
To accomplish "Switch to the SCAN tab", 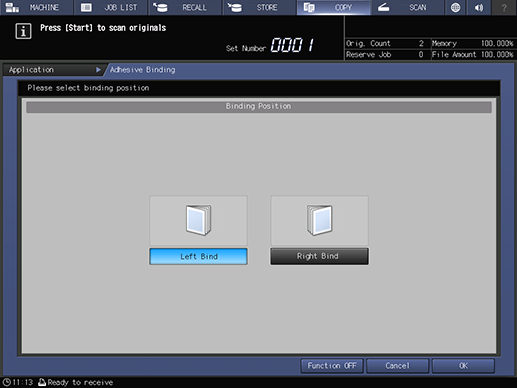I will pos(408,7).
